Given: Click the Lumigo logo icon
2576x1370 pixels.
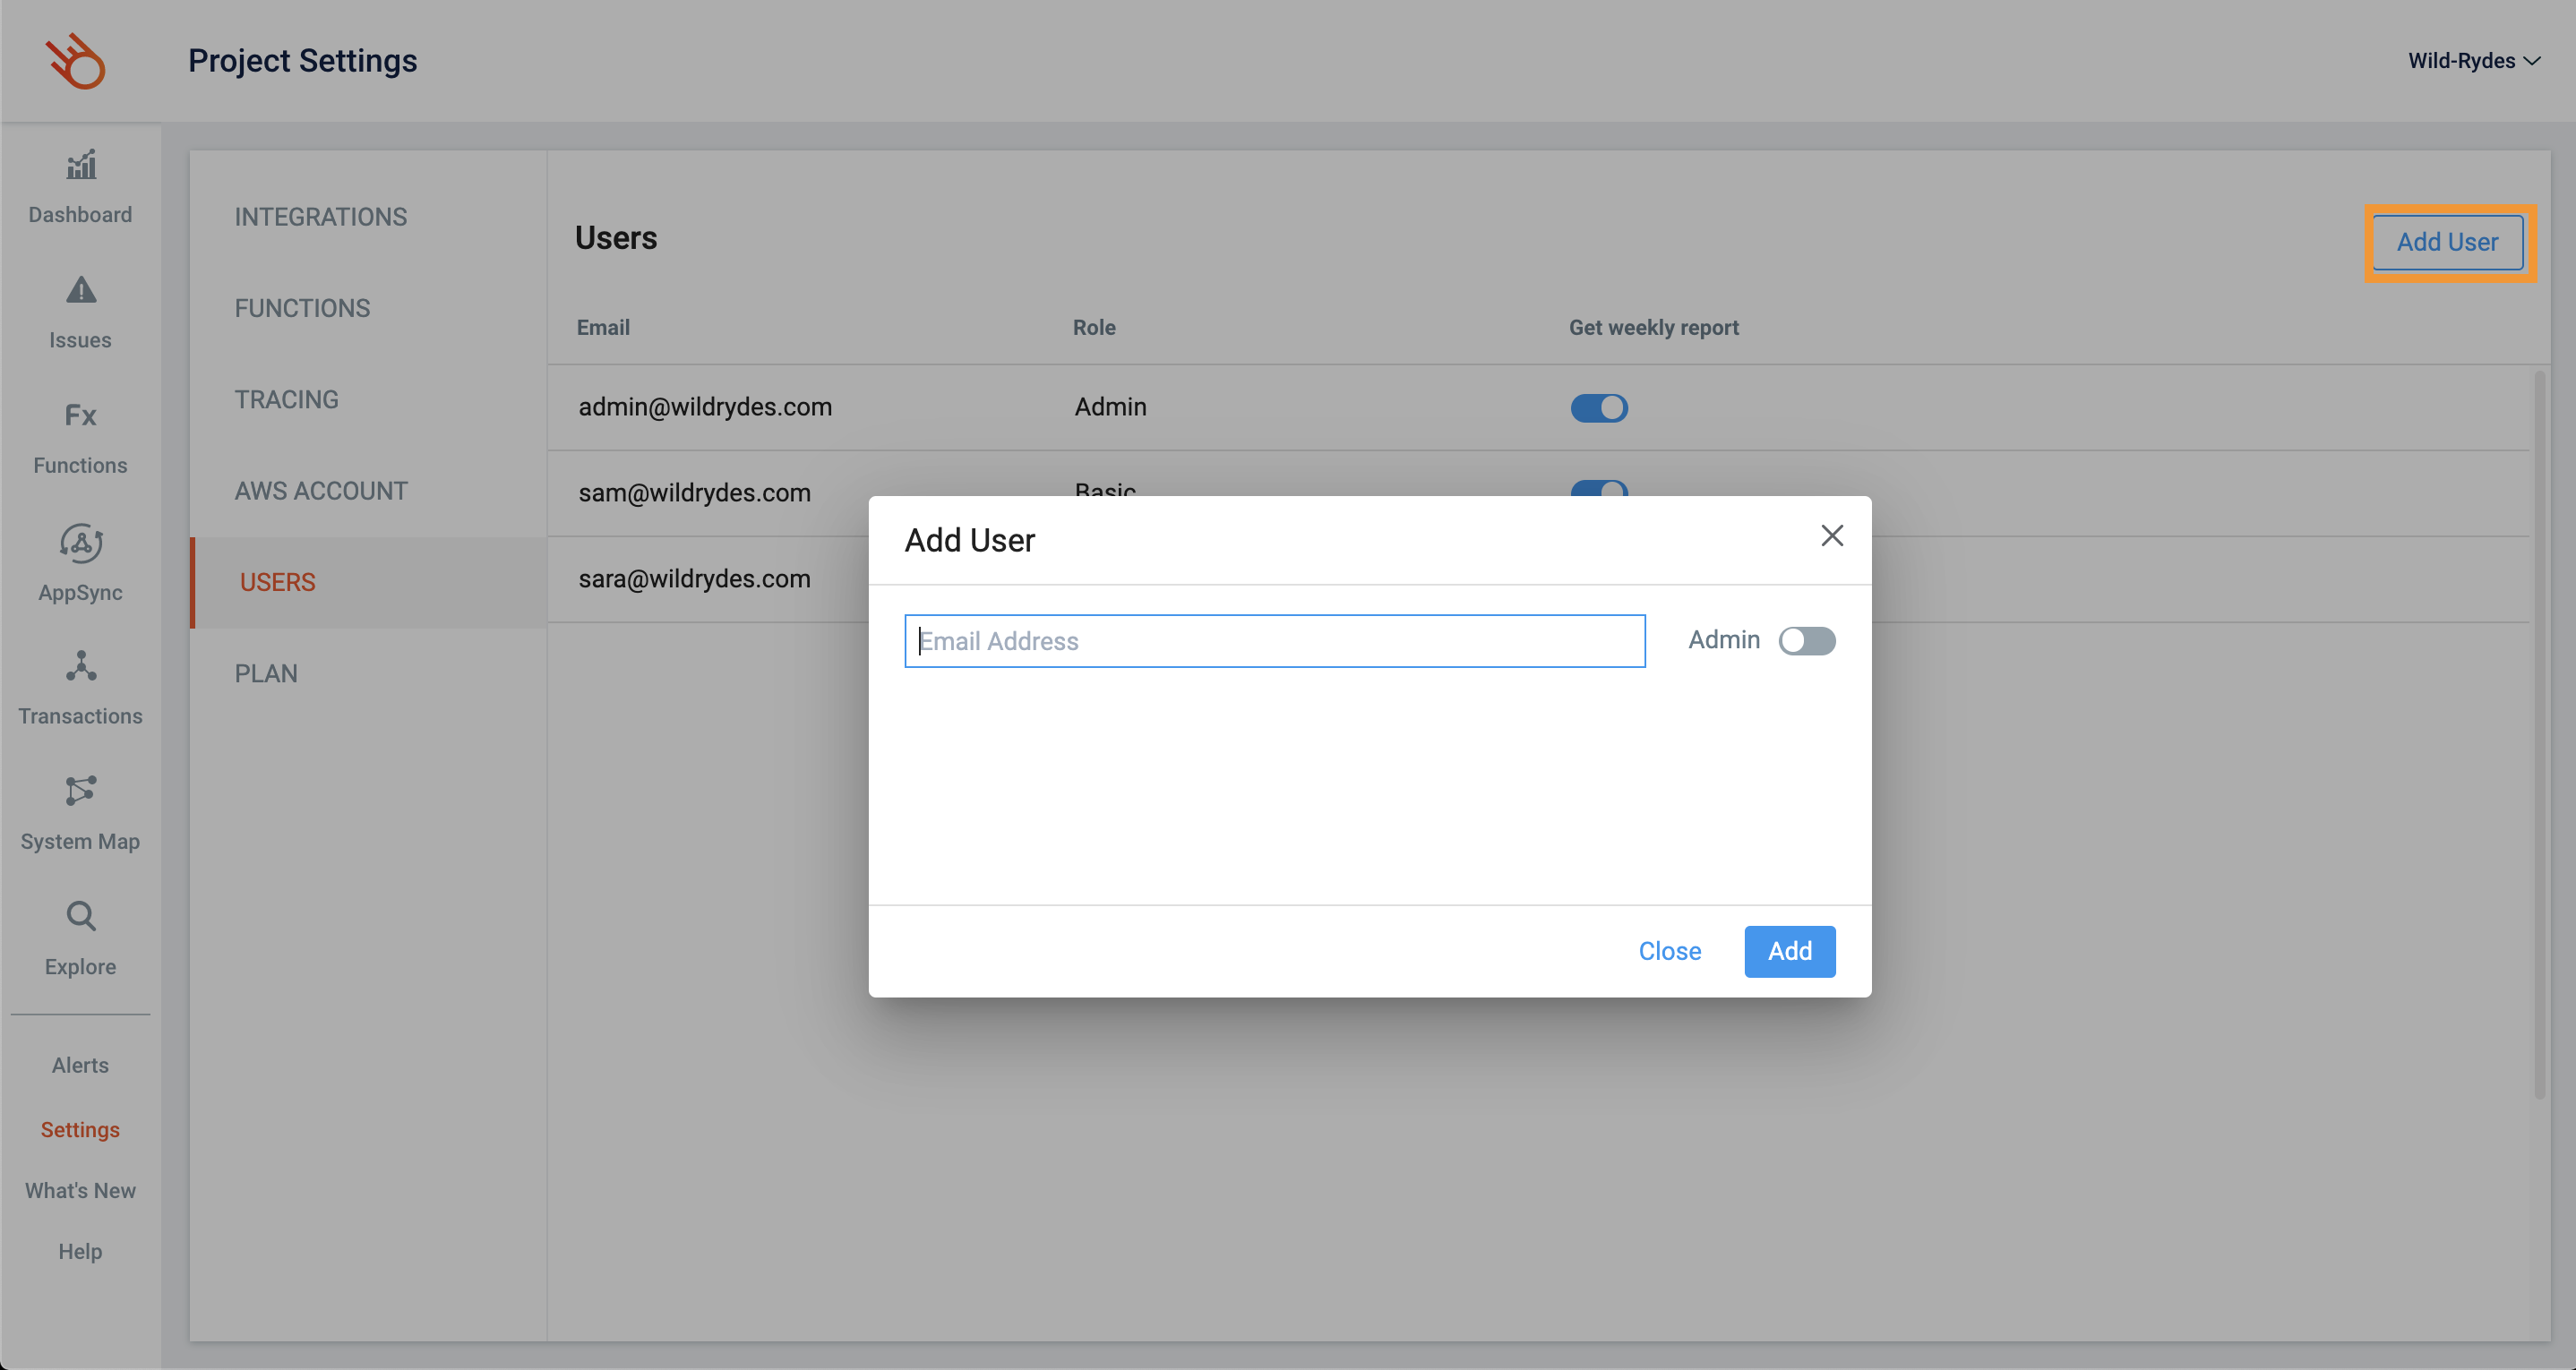Looking at the screenshot, I should tap(76, 61).
